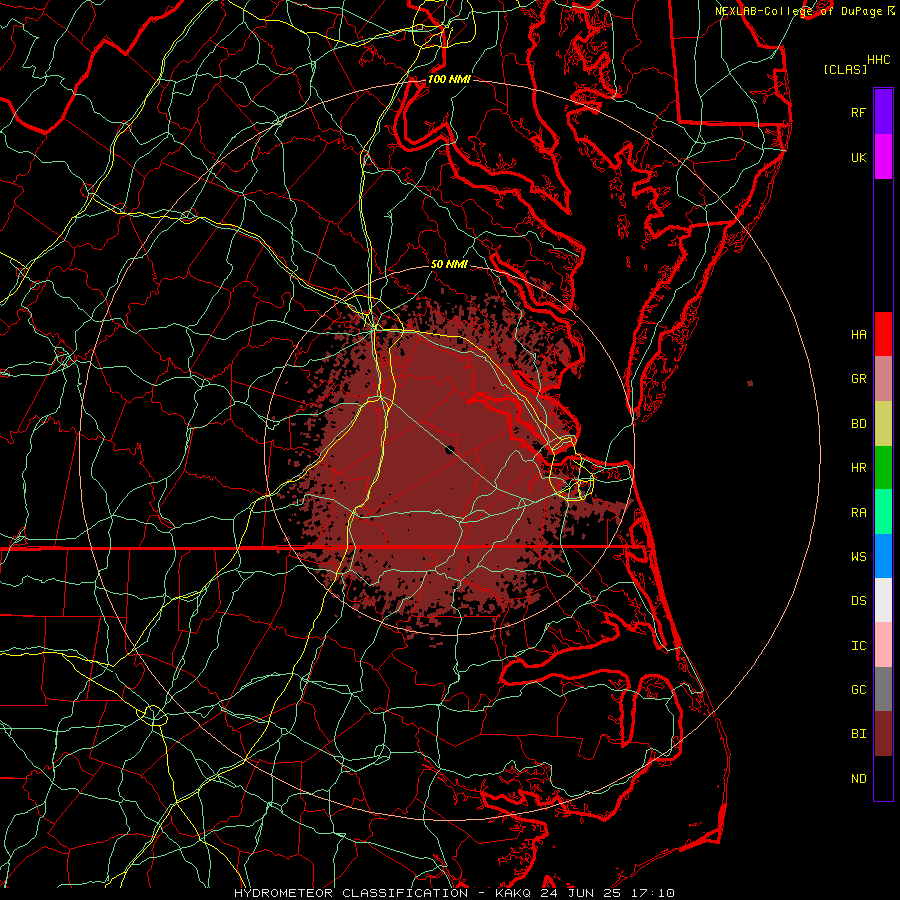Click the UK legend label
The width and height of the screenshot is (900, 900).
coord(858,157)
